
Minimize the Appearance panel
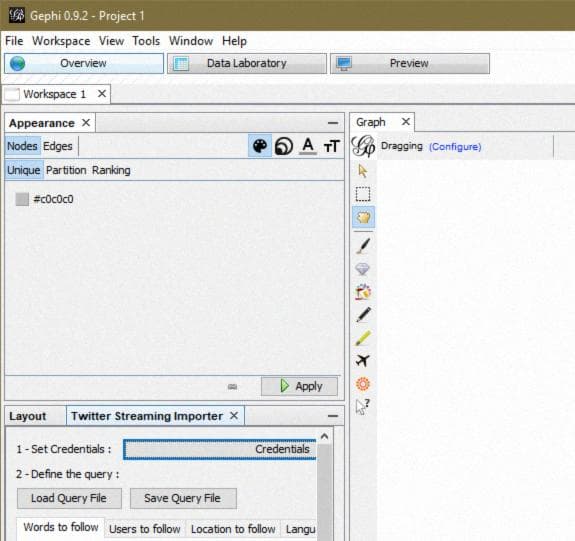tap(333, 123)
